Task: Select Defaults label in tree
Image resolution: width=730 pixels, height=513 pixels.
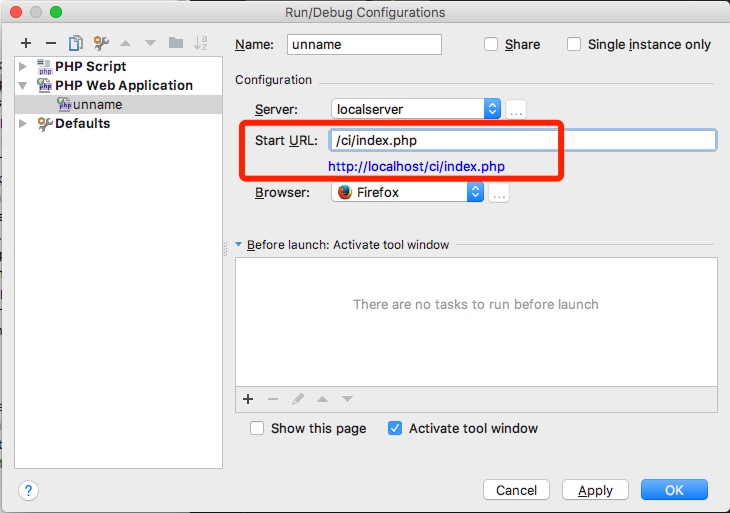Action: [82, 123]
